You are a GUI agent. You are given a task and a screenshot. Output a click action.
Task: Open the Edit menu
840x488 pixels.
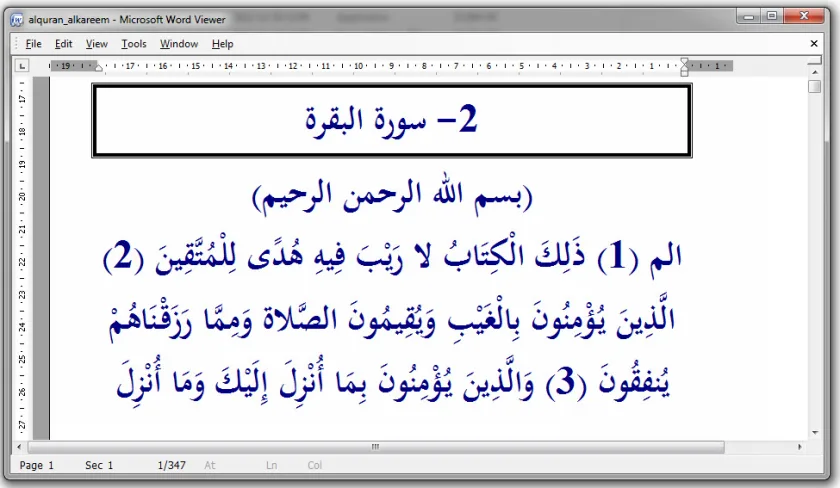[x=63, y=44]
